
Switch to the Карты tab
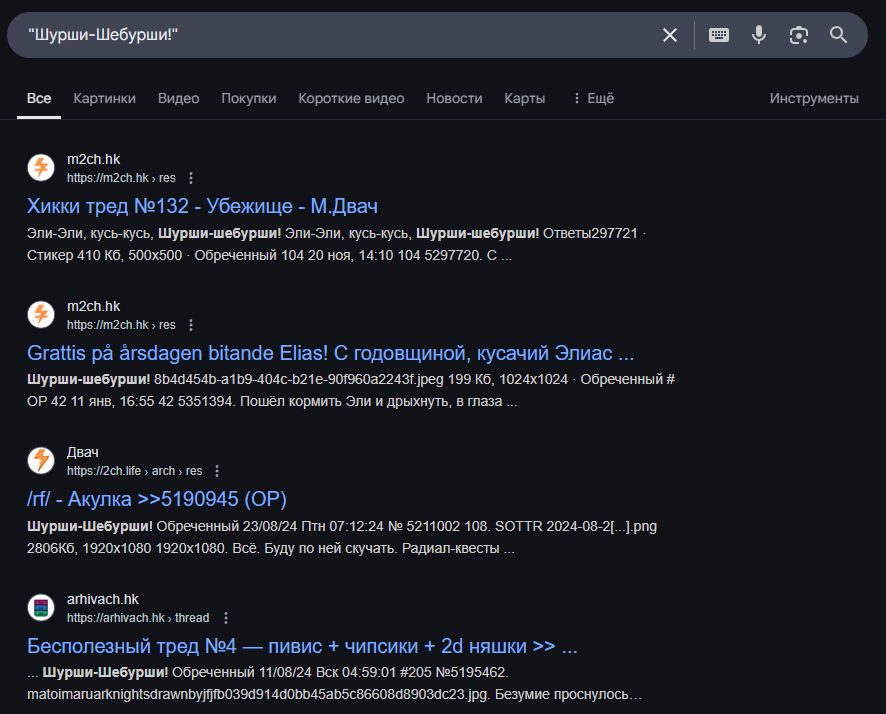(524, 98)
